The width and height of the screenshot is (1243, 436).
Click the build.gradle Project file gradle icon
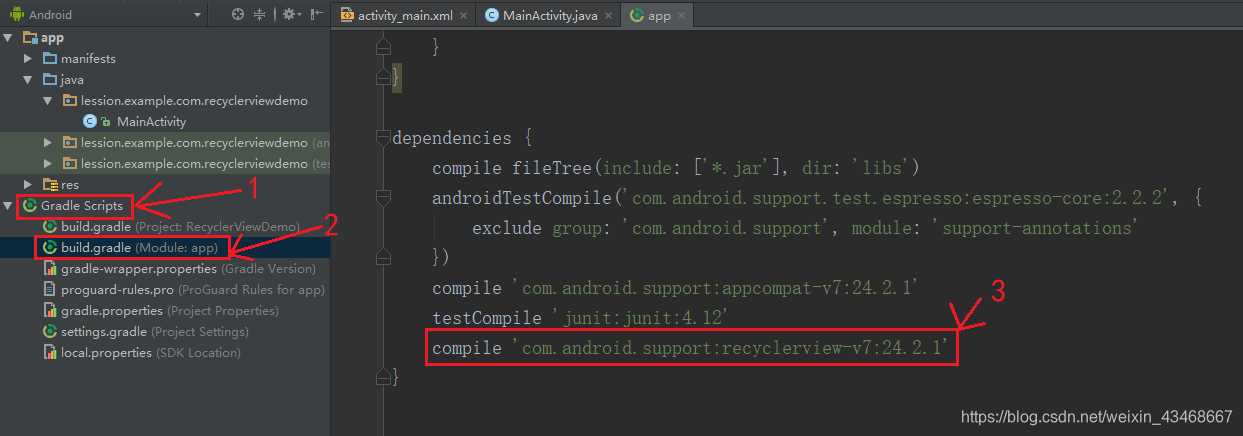(x=50, y=227)
